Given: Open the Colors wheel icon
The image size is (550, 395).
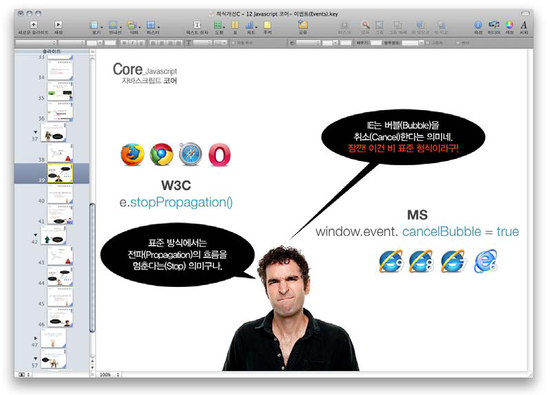Looking at the screenshot, I should (509, 25).
